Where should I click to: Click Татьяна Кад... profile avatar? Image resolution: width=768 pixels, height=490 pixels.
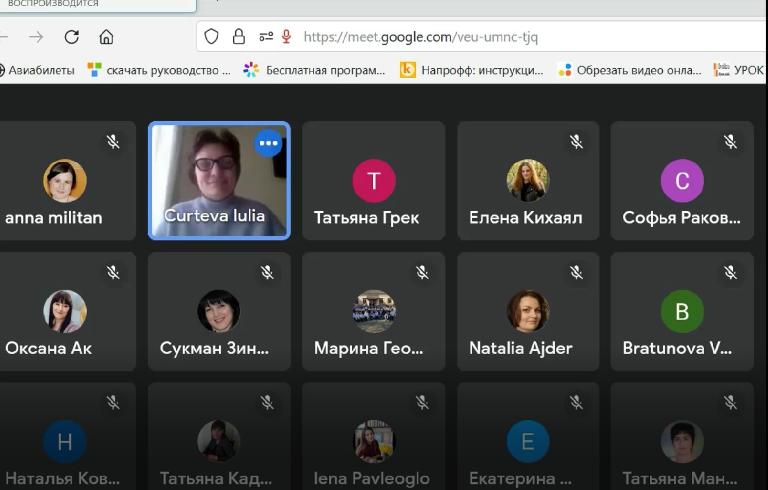[x=219, y=441]
